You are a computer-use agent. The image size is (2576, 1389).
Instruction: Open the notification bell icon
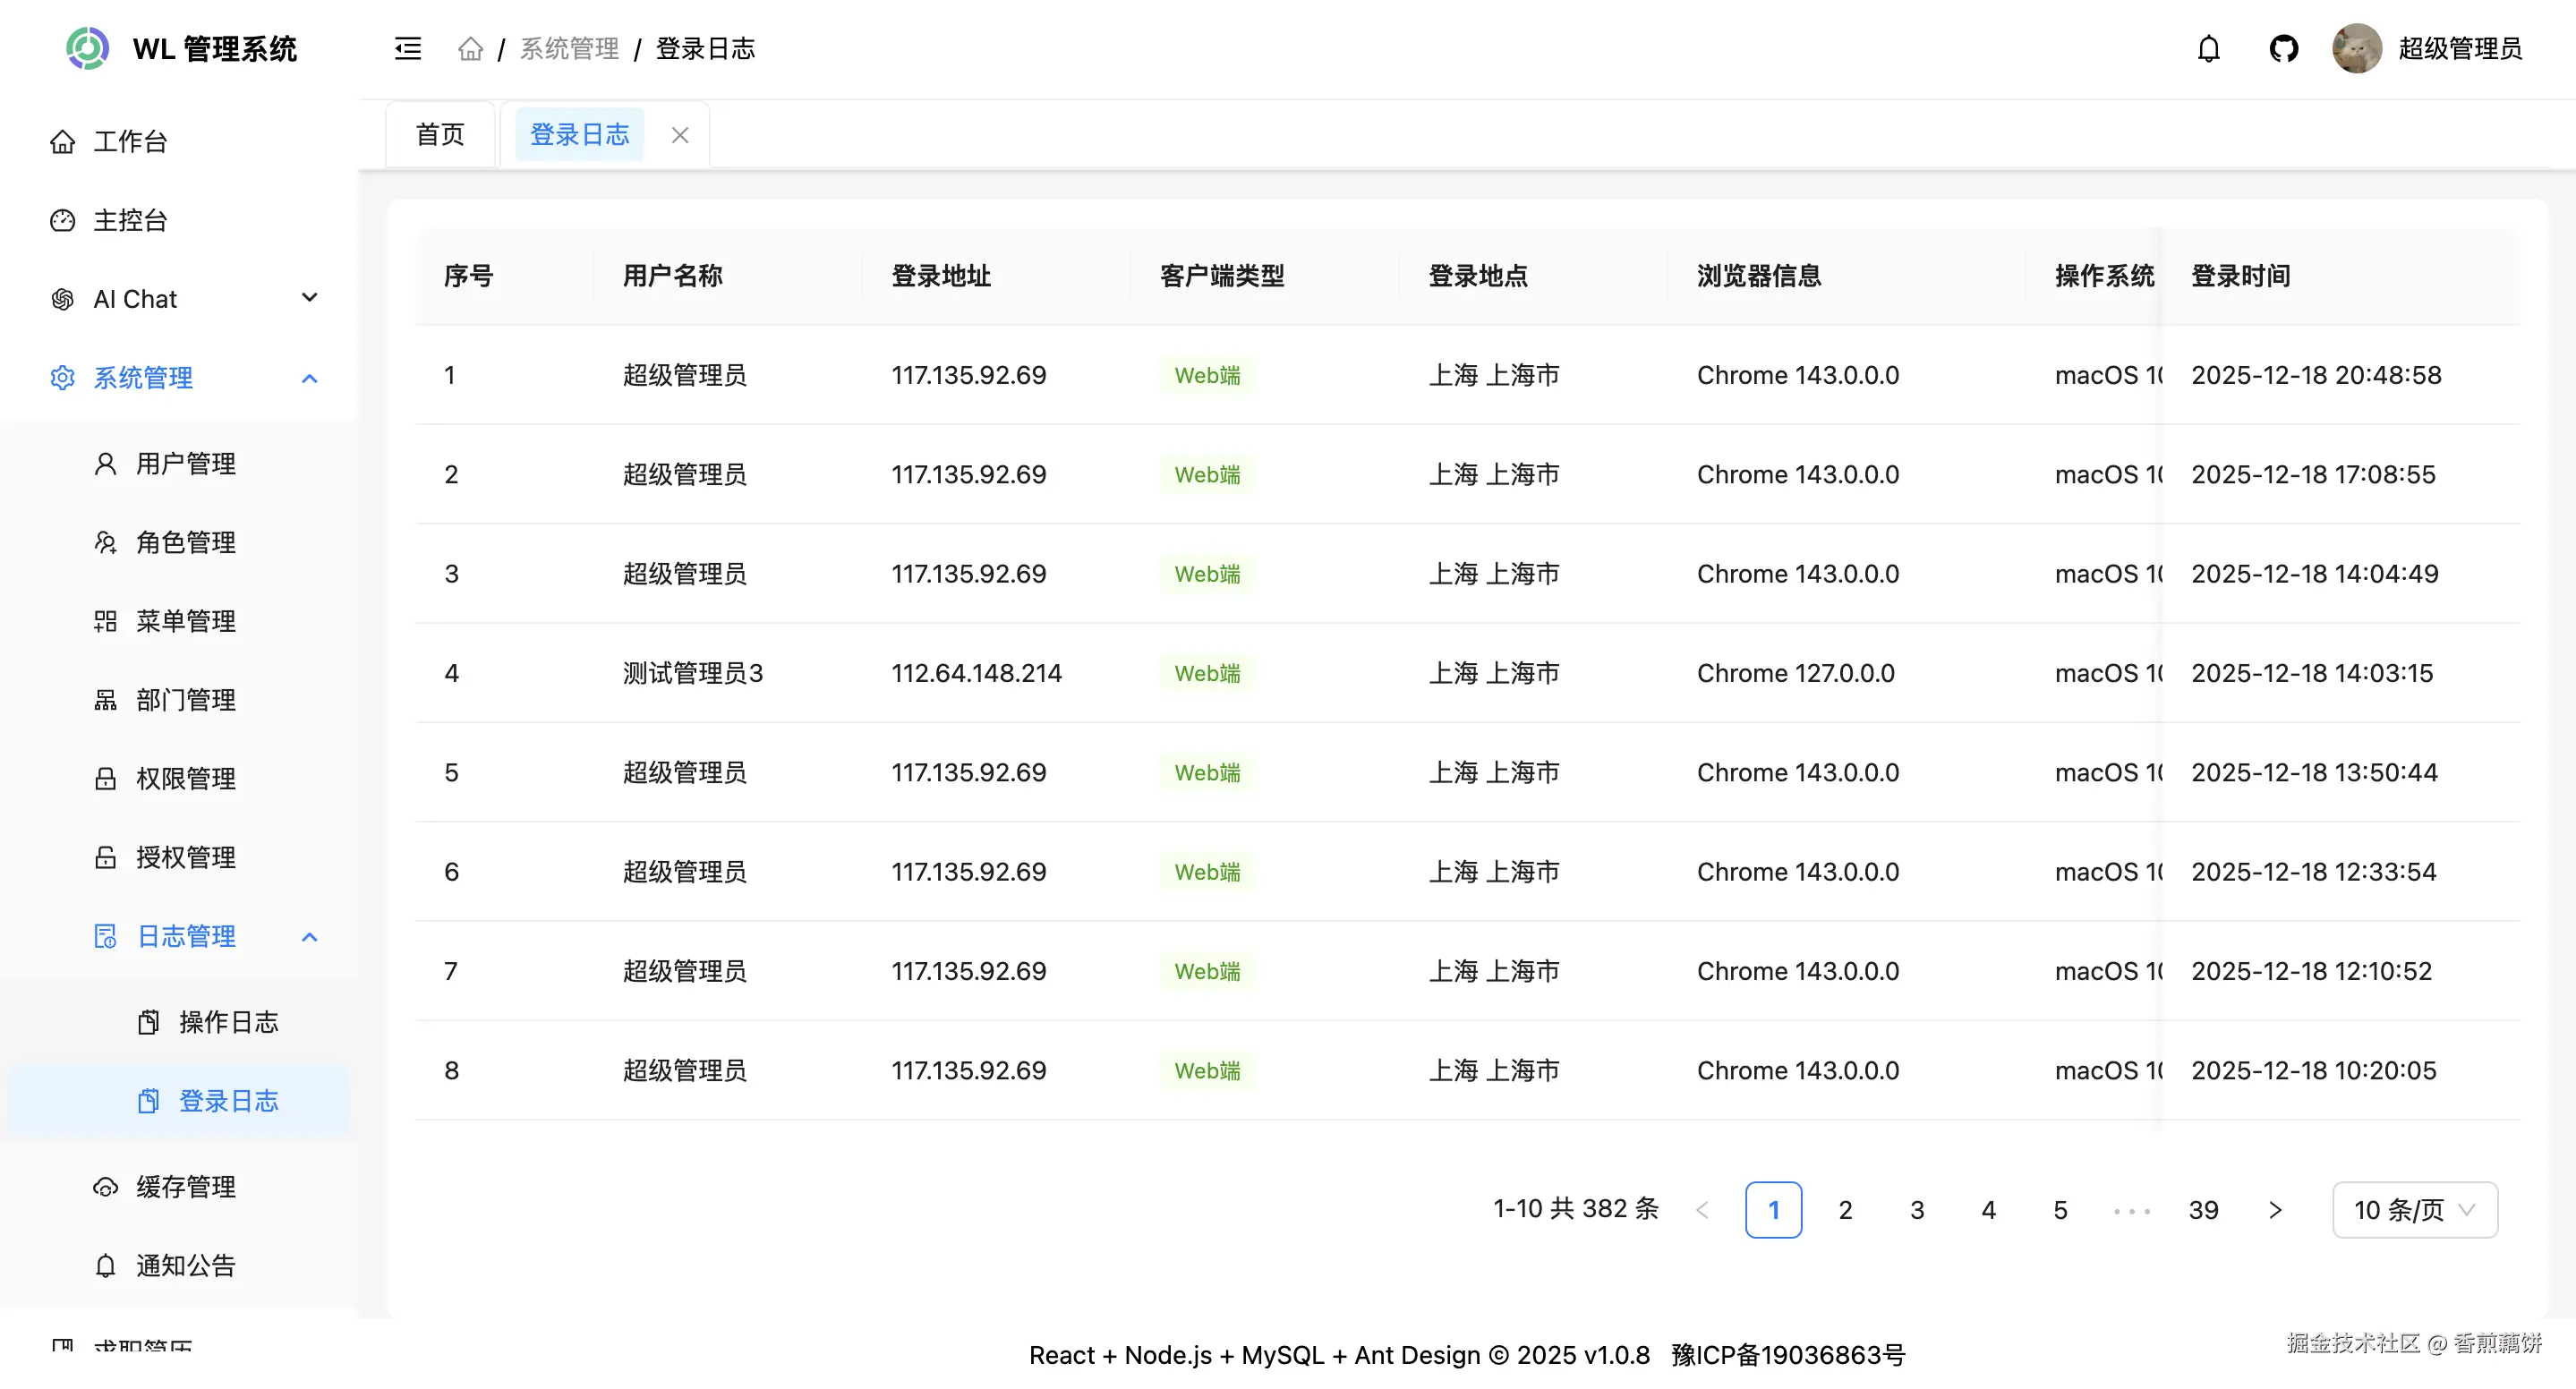pyautogui.click(x=2208, y=48)
